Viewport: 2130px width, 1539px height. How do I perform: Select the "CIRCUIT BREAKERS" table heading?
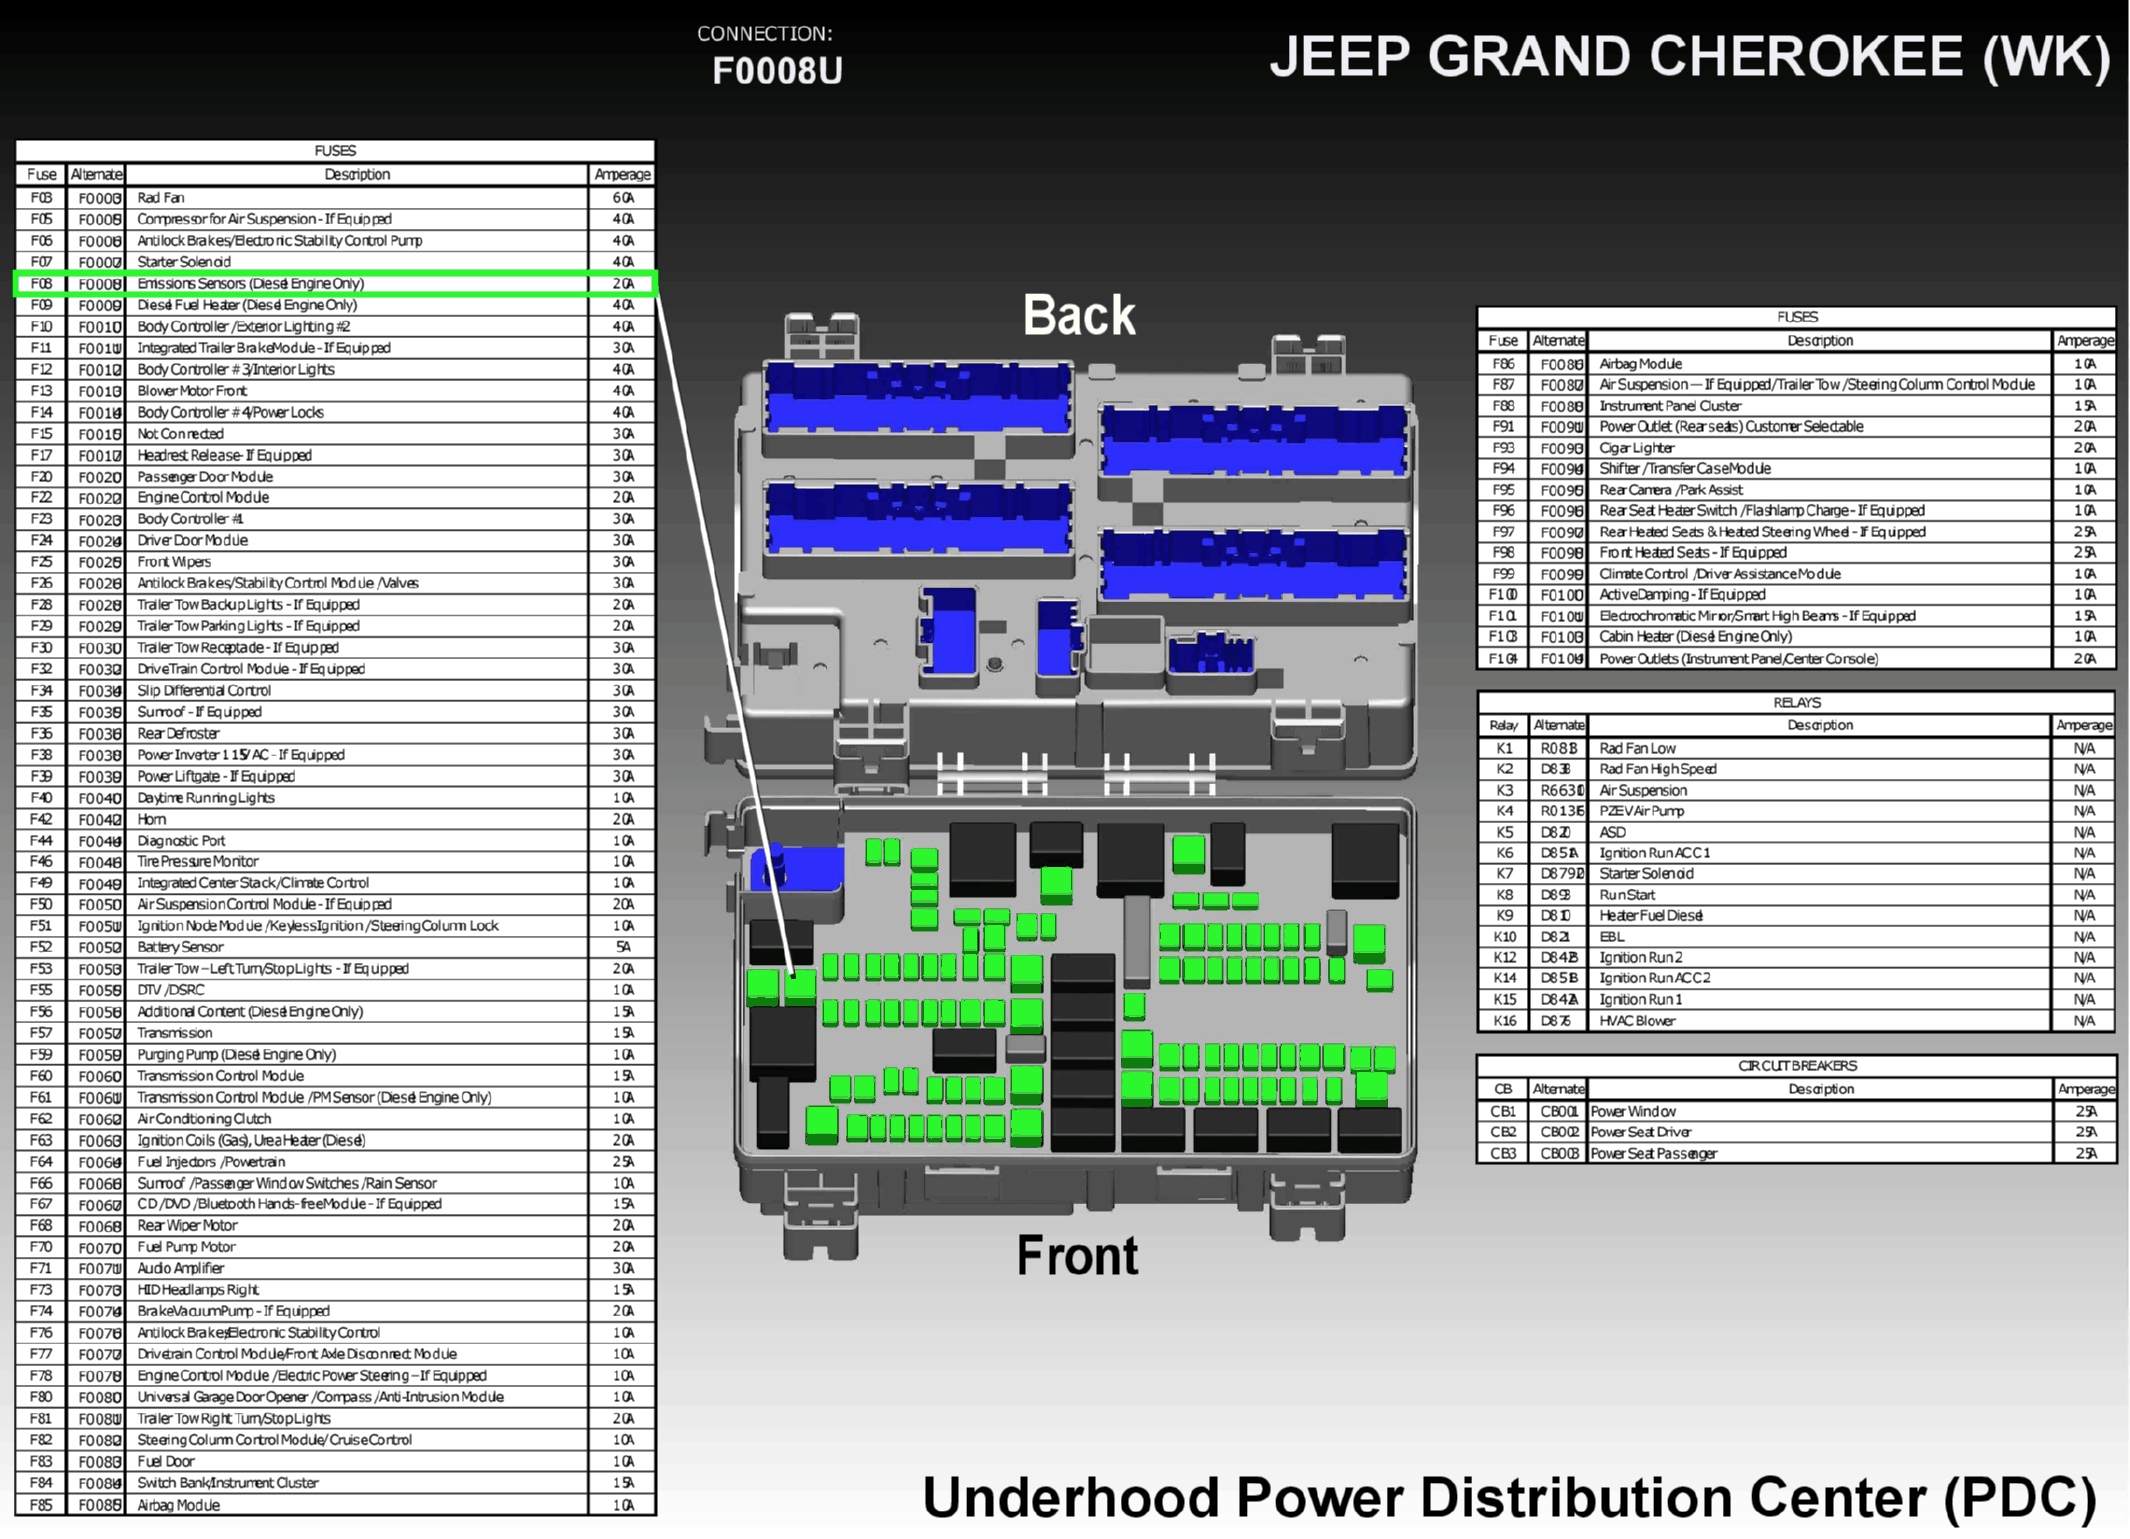click(x=1797, y=1067)
